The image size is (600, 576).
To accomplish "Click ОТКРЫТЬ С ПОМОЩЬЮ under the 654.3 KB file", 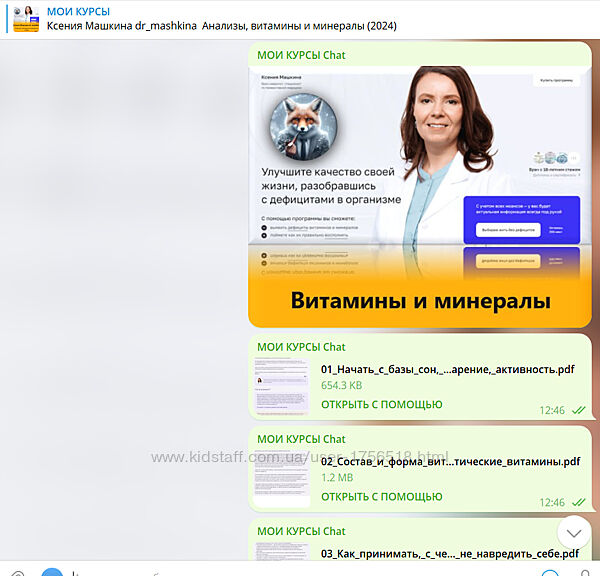I will click(x=381, y=404).
